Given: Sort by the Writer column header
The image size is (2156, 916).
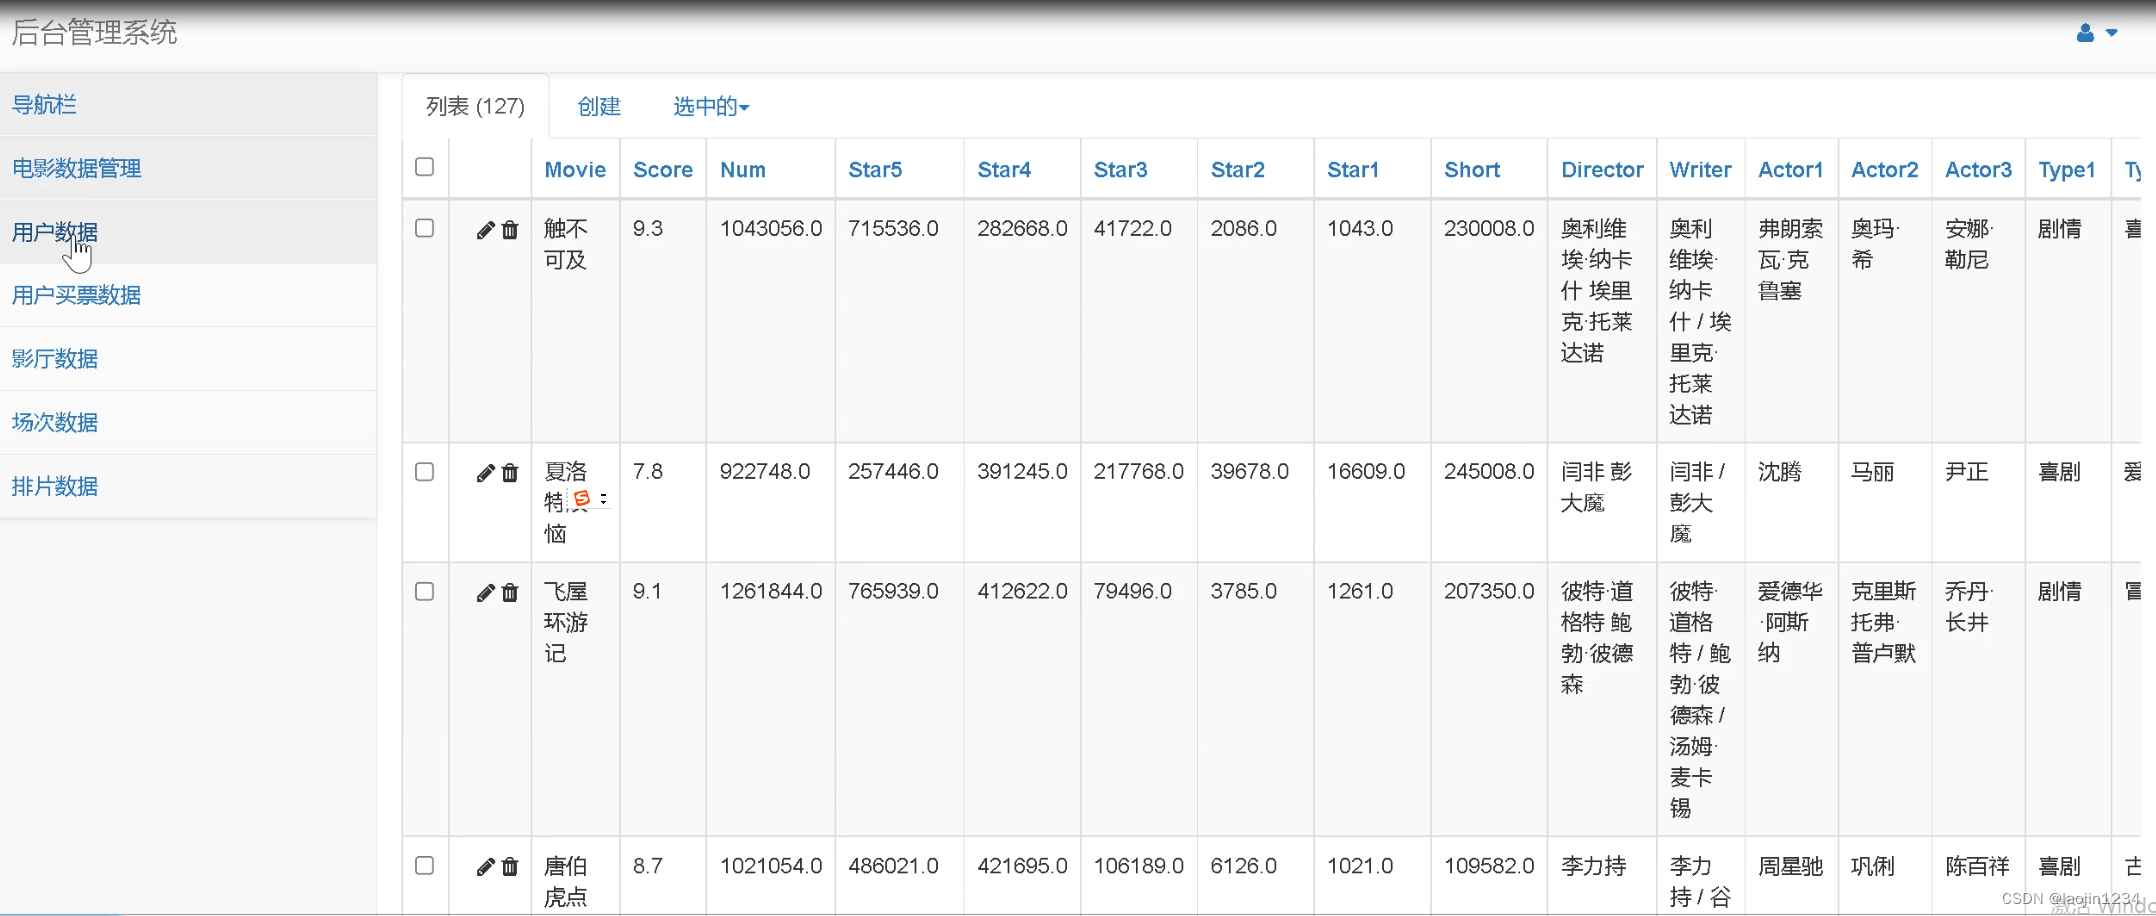Looking at the screenshot, I should tap(1700, 170).
